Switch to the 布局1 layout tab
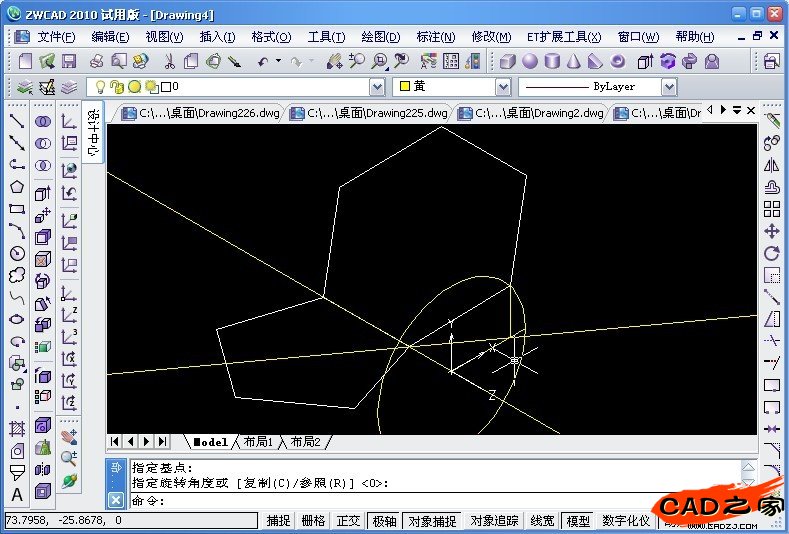Screen dimensions: 789x534 258,442
